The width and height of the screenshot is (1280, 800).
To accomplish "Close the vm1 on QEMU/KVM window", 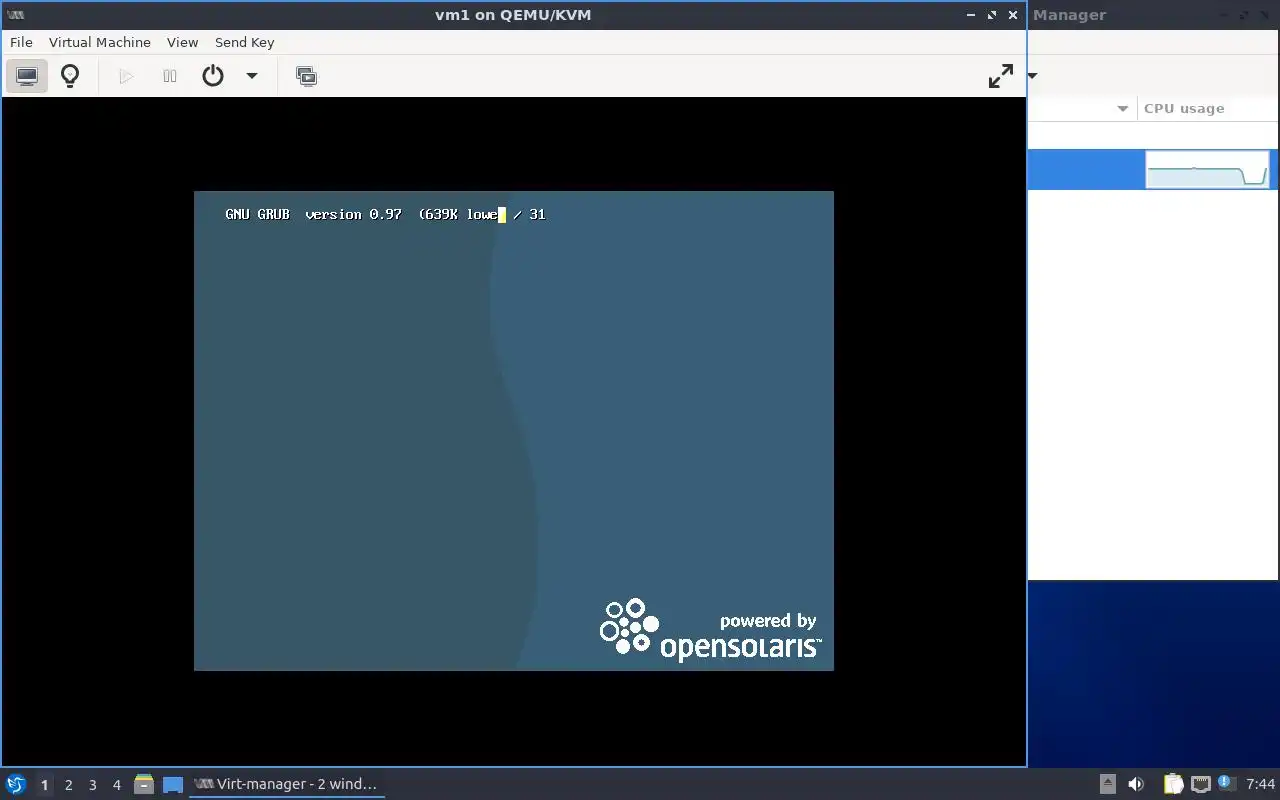I will 1013,15.
